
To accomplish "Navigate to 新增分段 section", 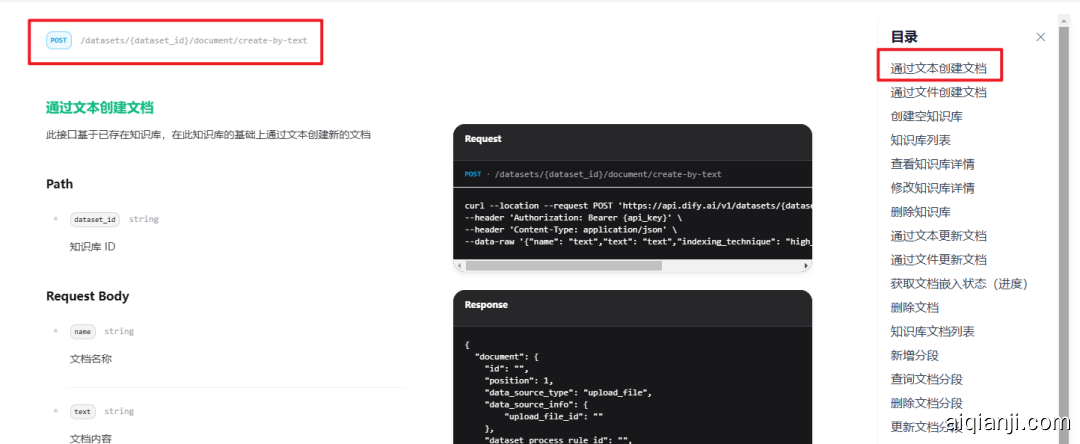I will pyautogui.click(x=914, y=356).
